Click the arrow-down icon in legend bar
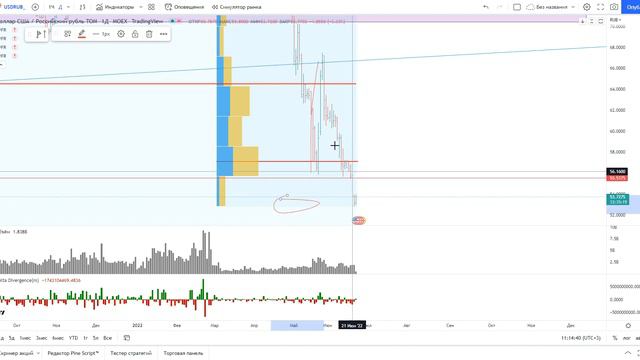The image size is (640, 360). [582, 21]
